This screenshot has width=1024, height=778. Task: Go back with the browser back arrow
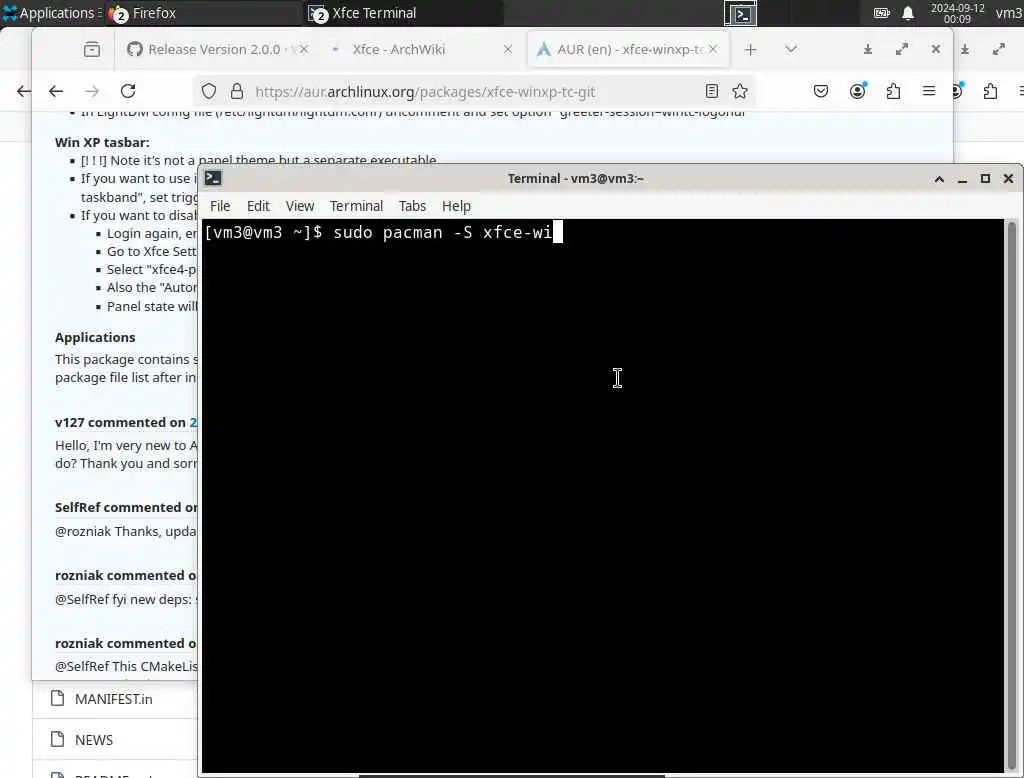click(x=56, y=91)
